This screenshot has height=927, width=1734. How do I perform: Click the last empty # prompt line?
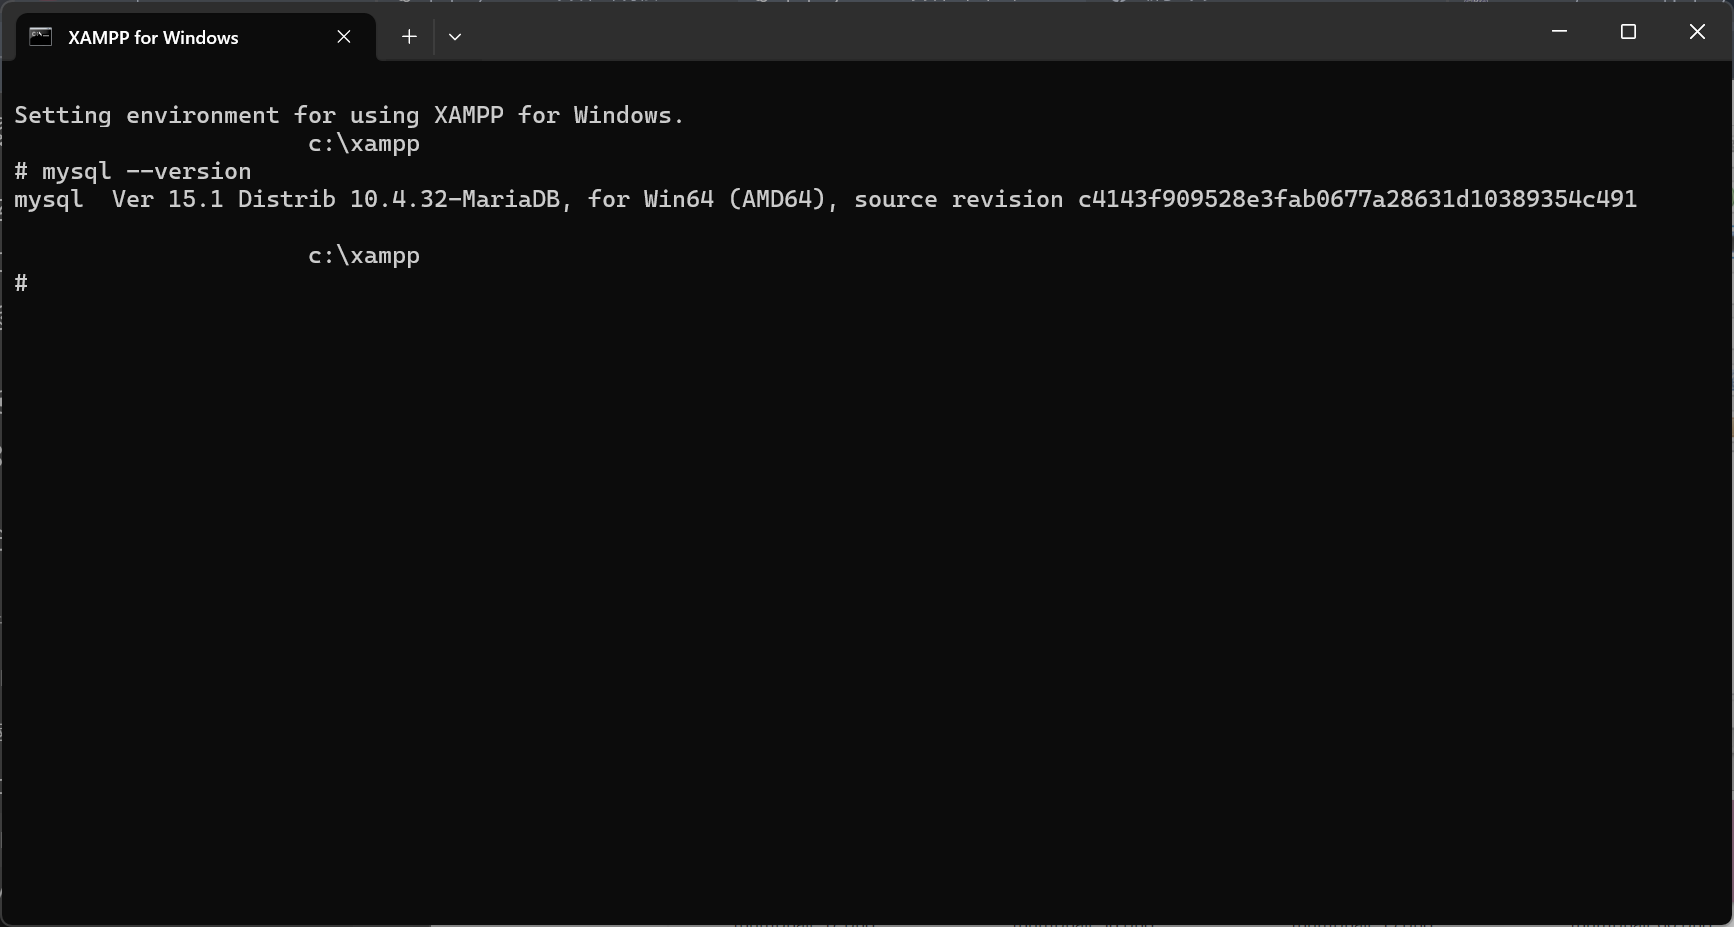(x=21, y=284)
